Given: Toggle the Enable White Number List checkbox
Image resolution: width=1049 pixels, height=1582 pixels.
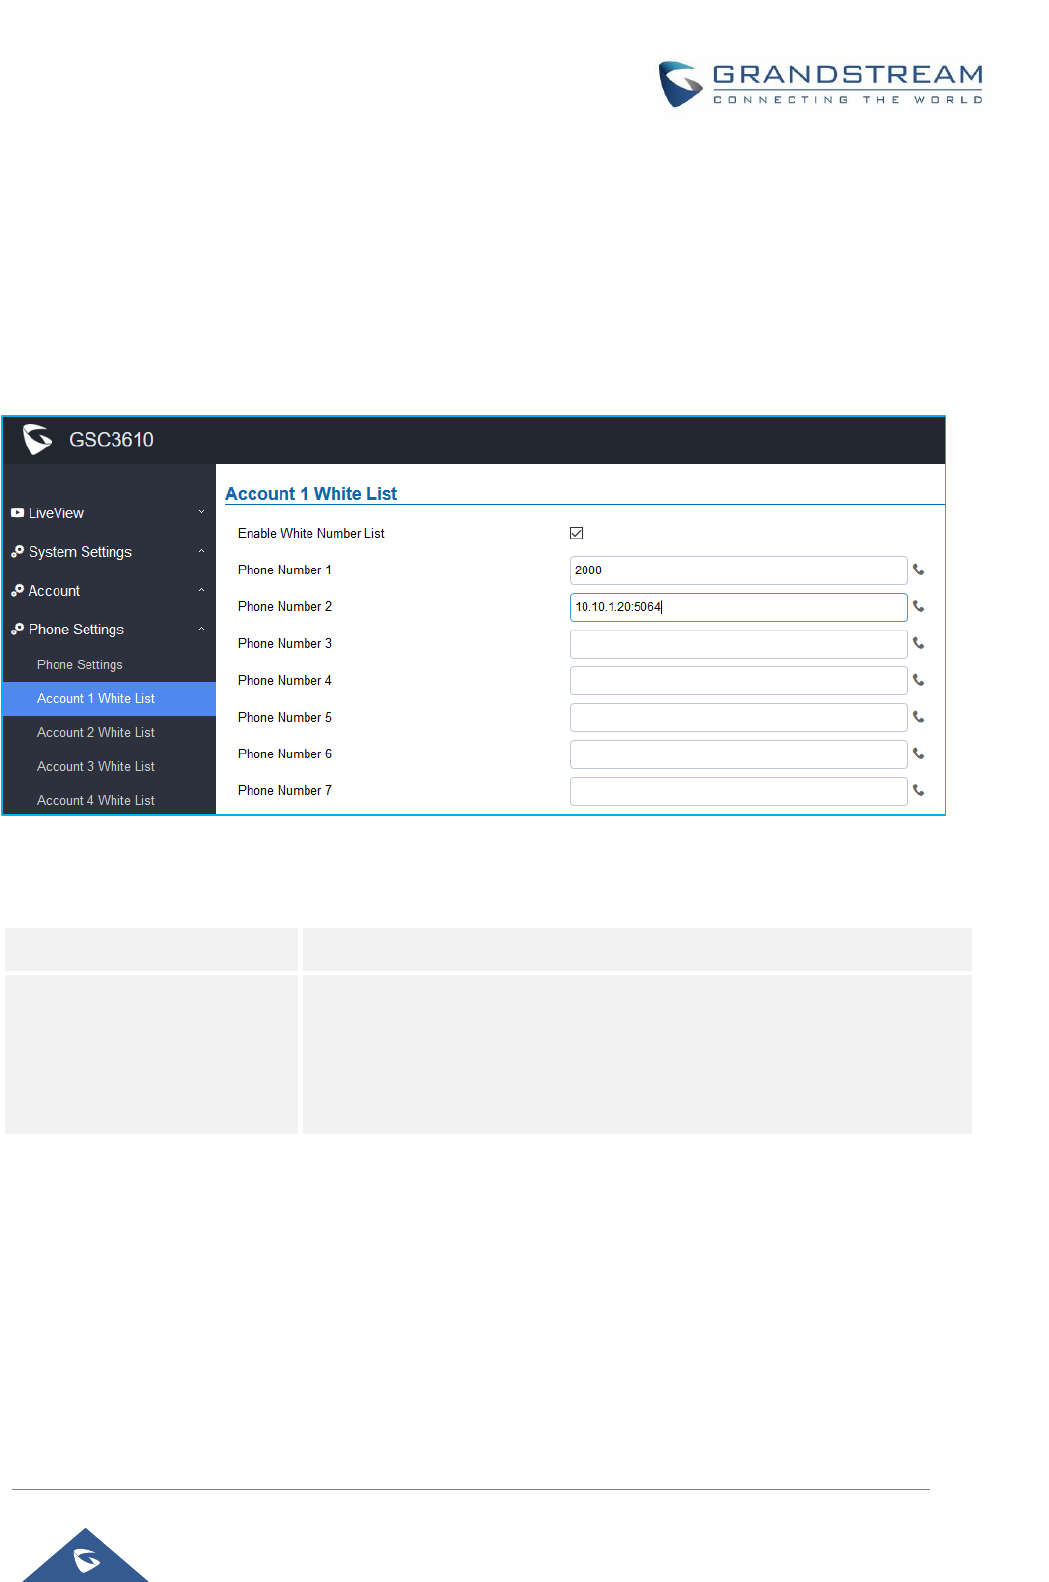Looking at the screenshot, I should pos(576,533).
